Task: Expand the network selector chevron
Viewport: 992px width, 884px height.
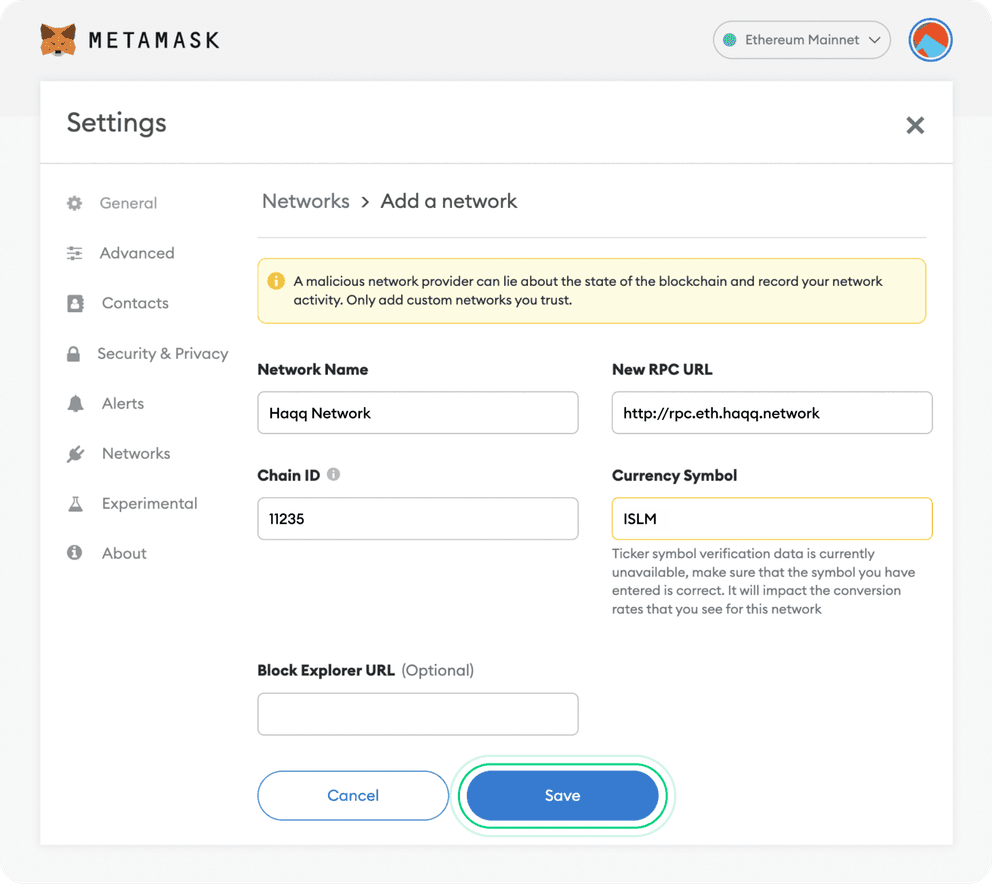Action: (876, 40)
